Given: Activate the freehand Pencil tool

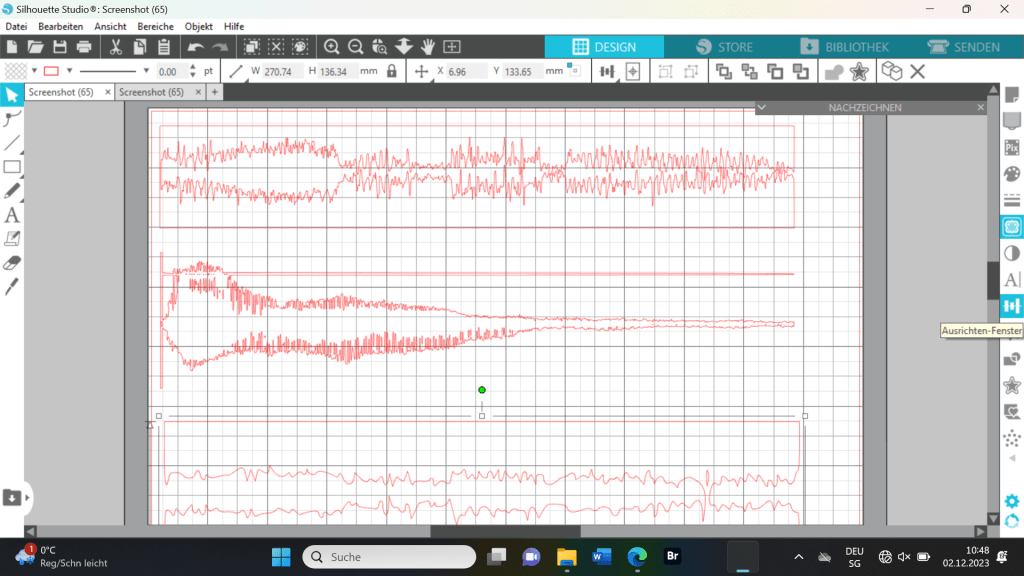Looking at the screenshot, I should pos(12,191).
